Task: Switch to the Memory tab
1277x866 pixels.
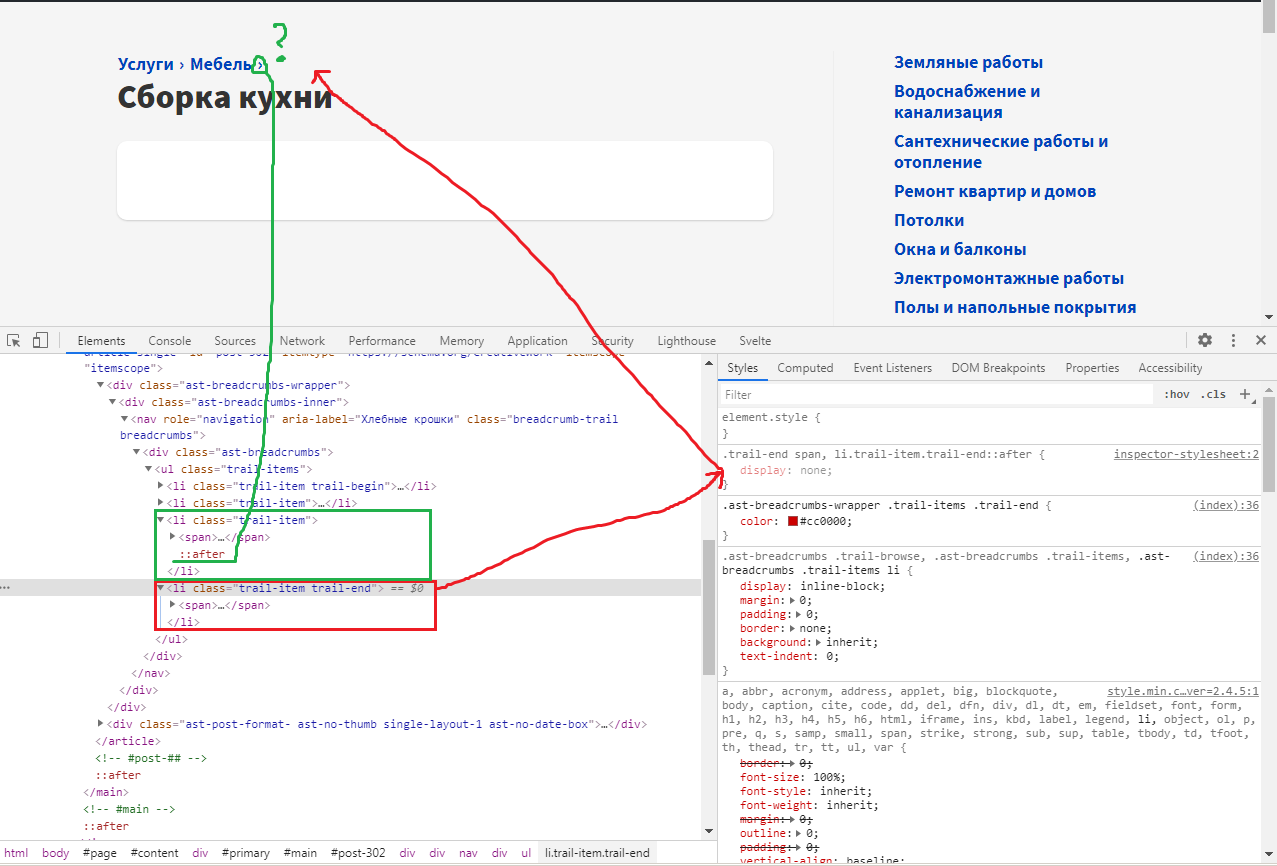Action: click(461, 340)
